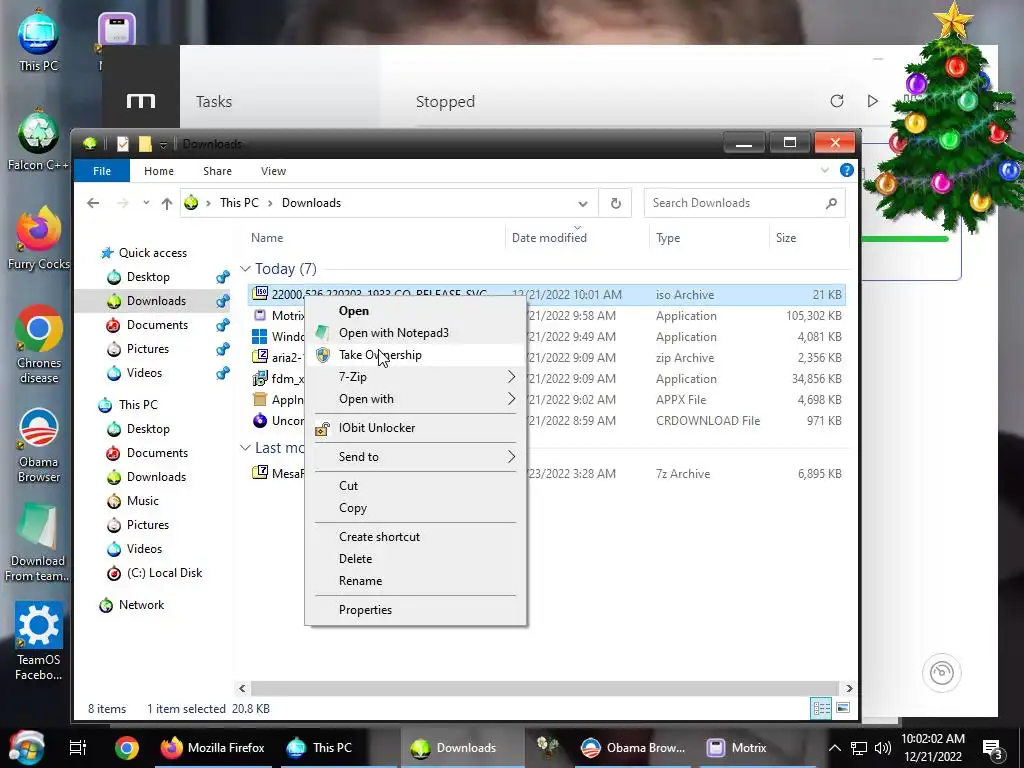Click Chrome icon pinned on taskbar
1024x768 pixels.
127,748
